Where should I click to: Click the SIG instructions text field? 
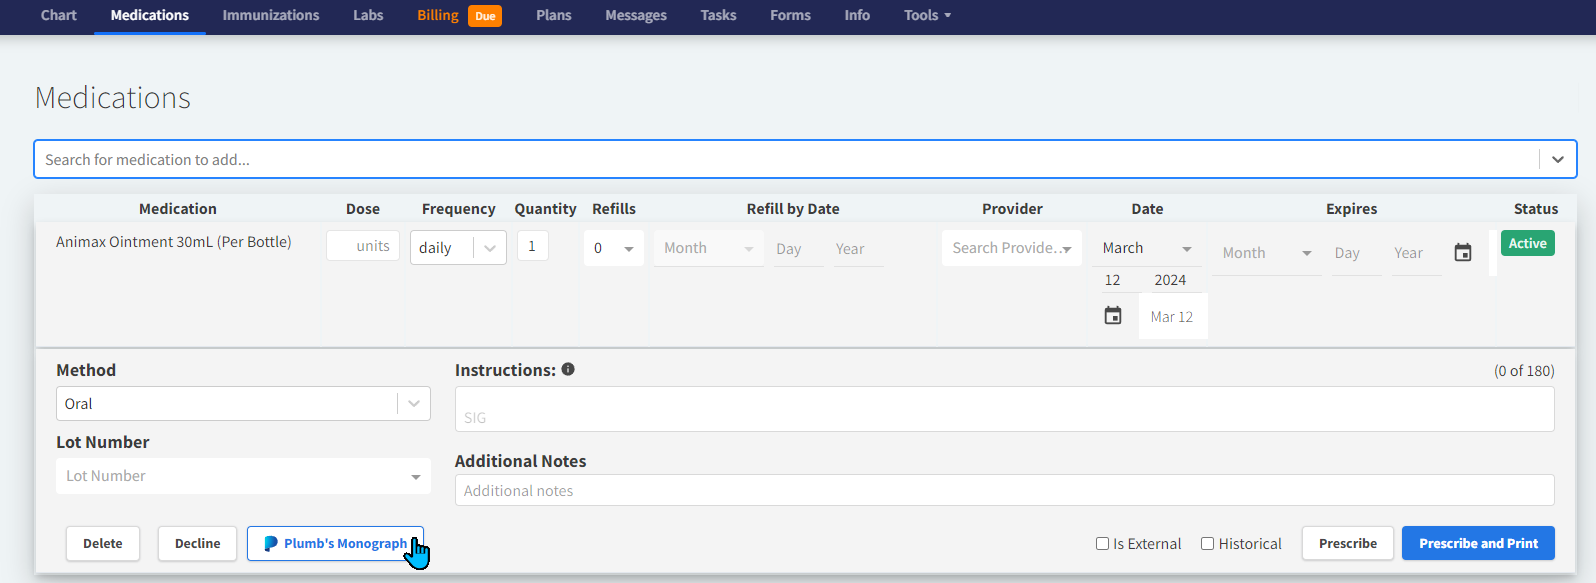1004,410
